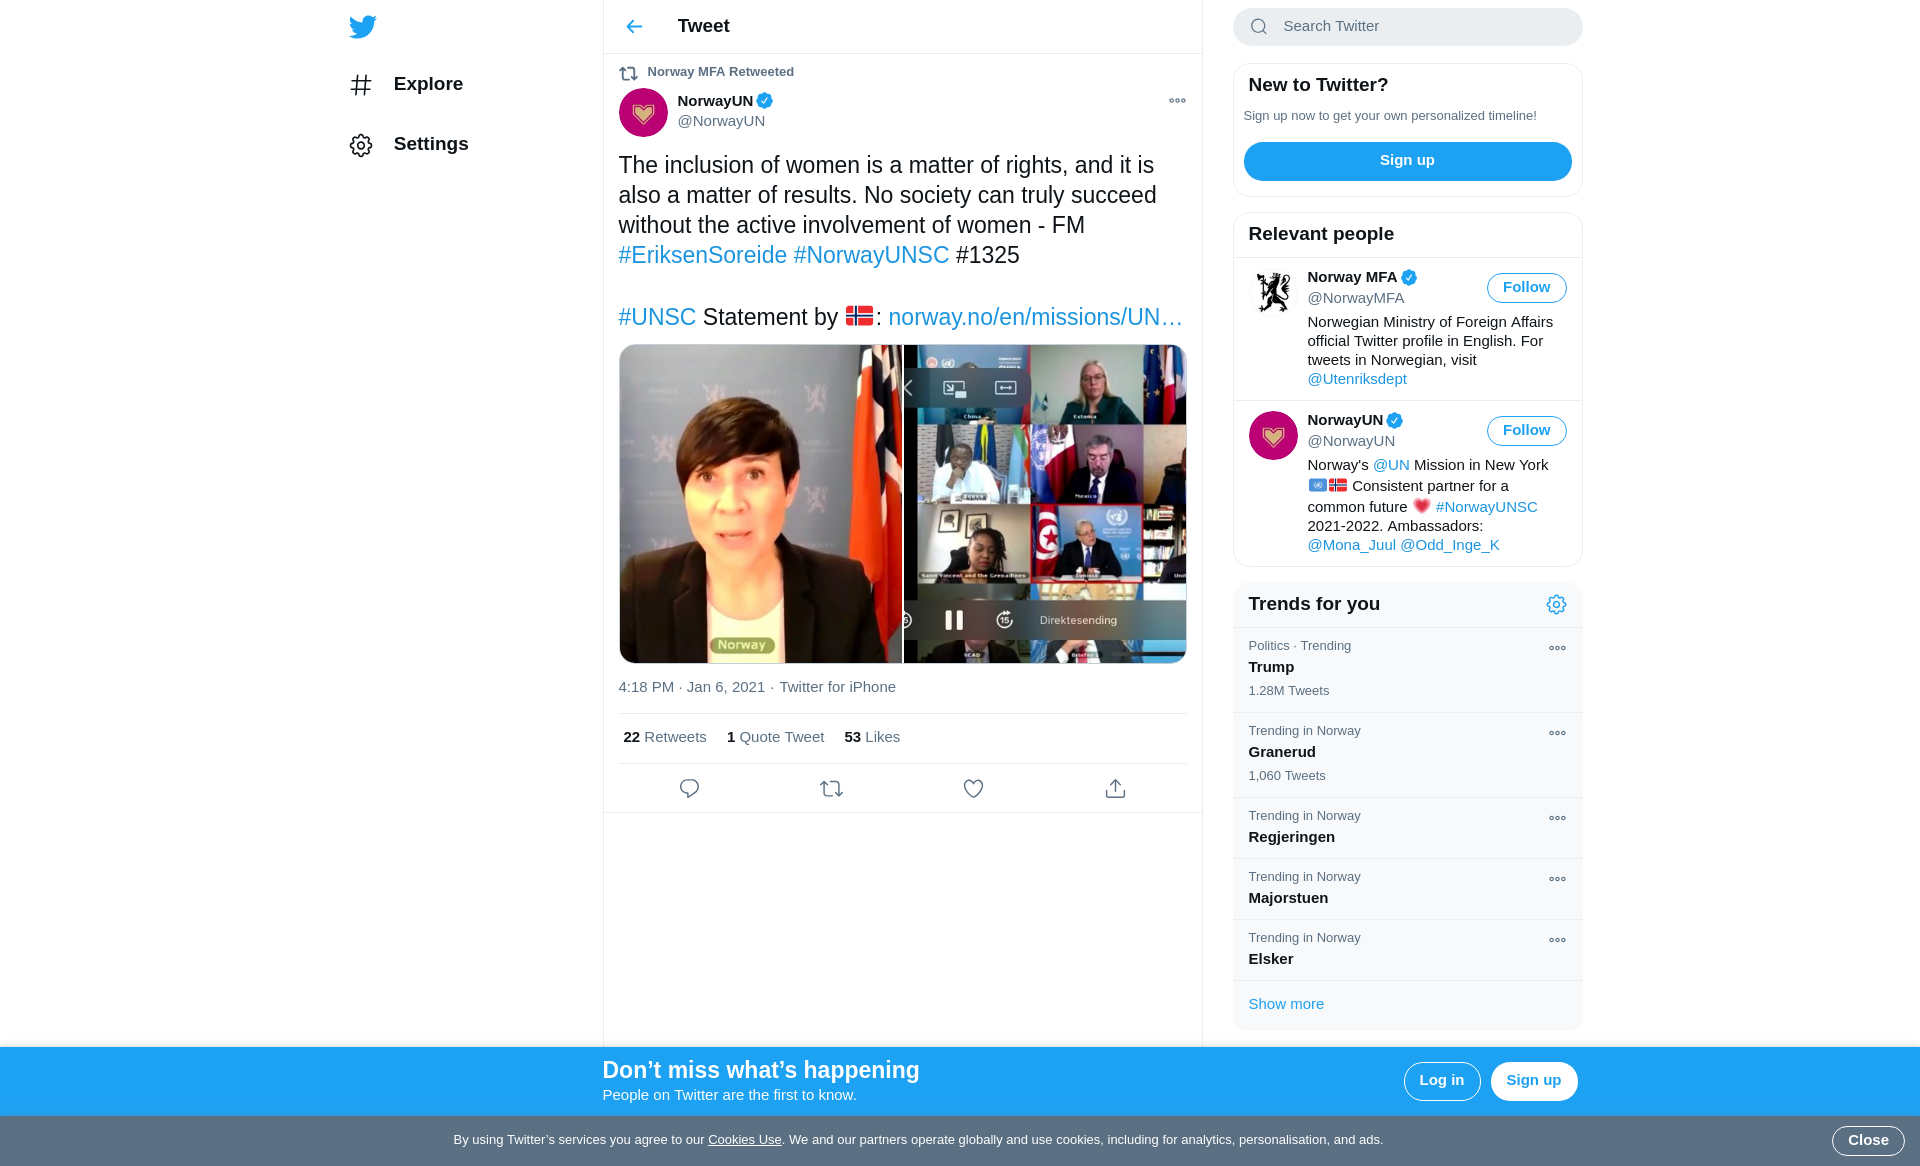Screen dimensions: 1920x1166
Task: Open @Utenriksdept mention link
Action: click(x=1356, y=380)
